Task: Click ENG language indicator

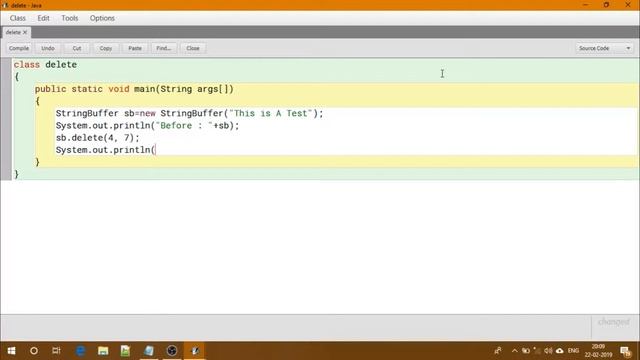Action: point(573,351)
